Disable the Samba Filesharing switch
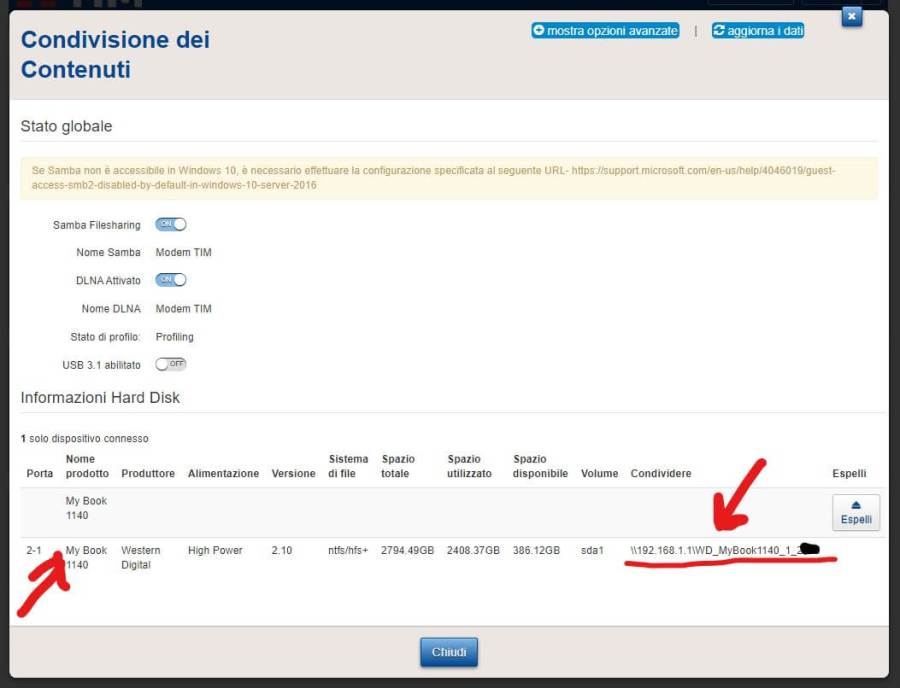This screenshot has height=688, width=900. click(171, 225)
